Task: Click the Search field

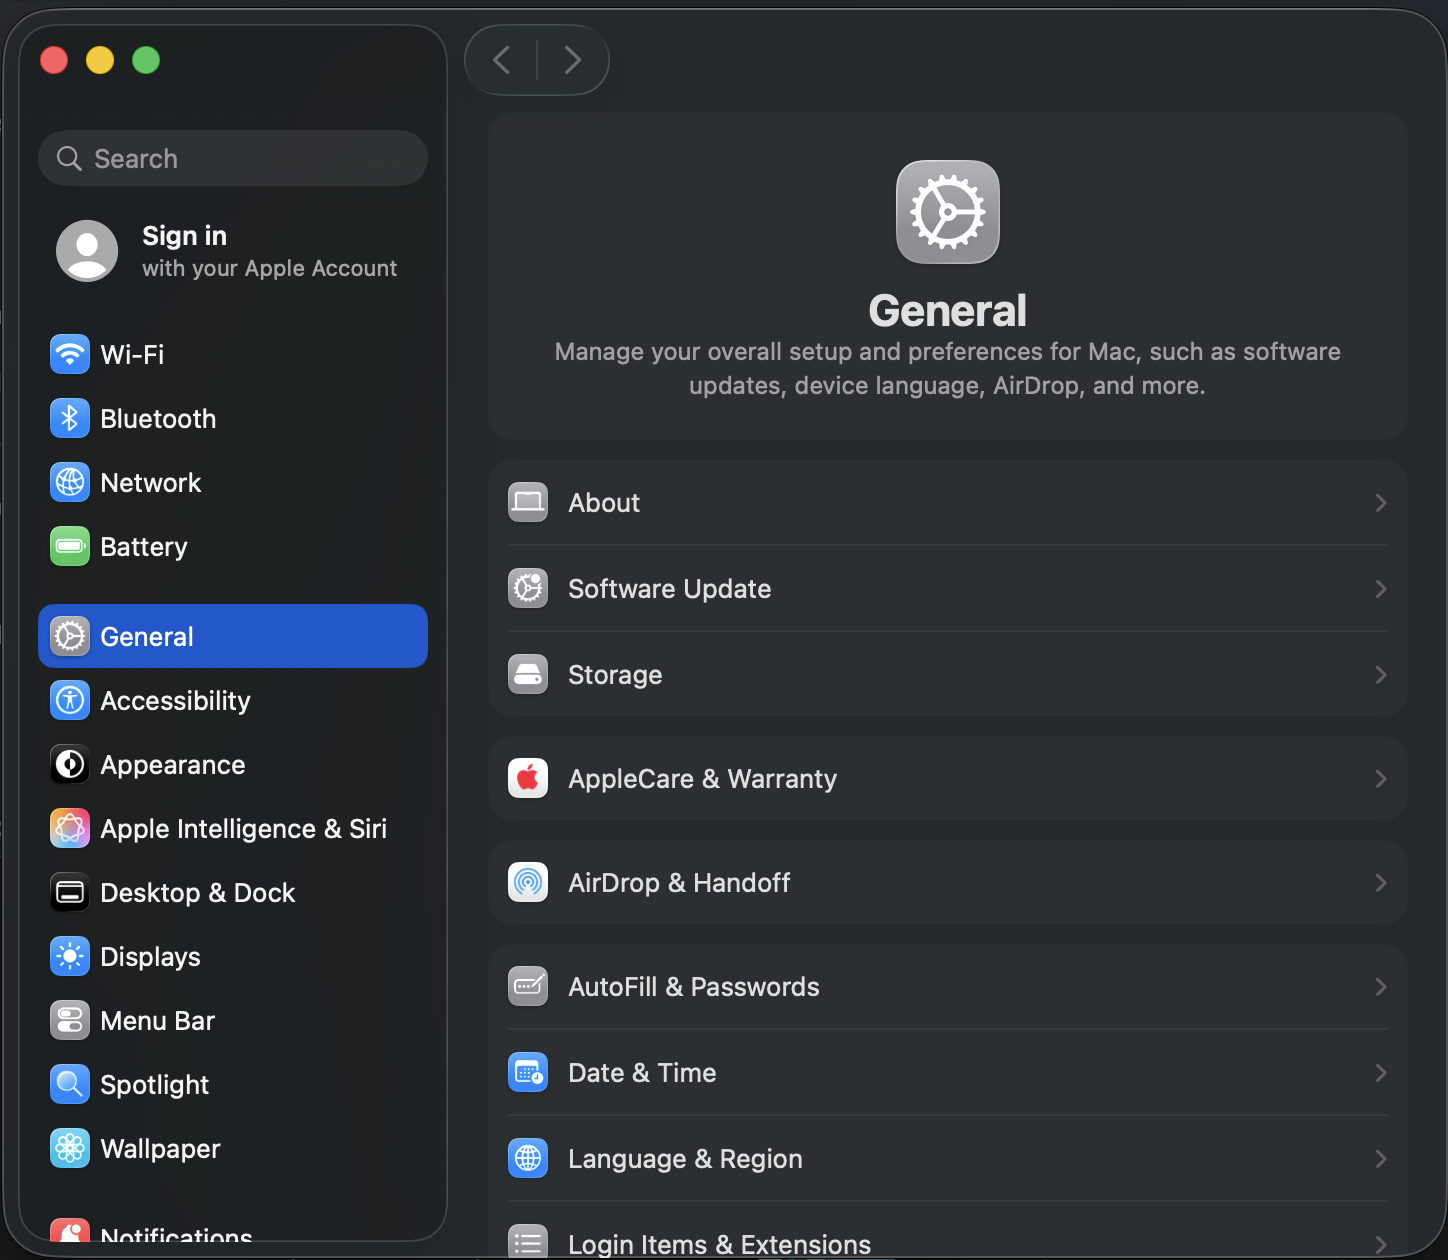Action: 233,158
